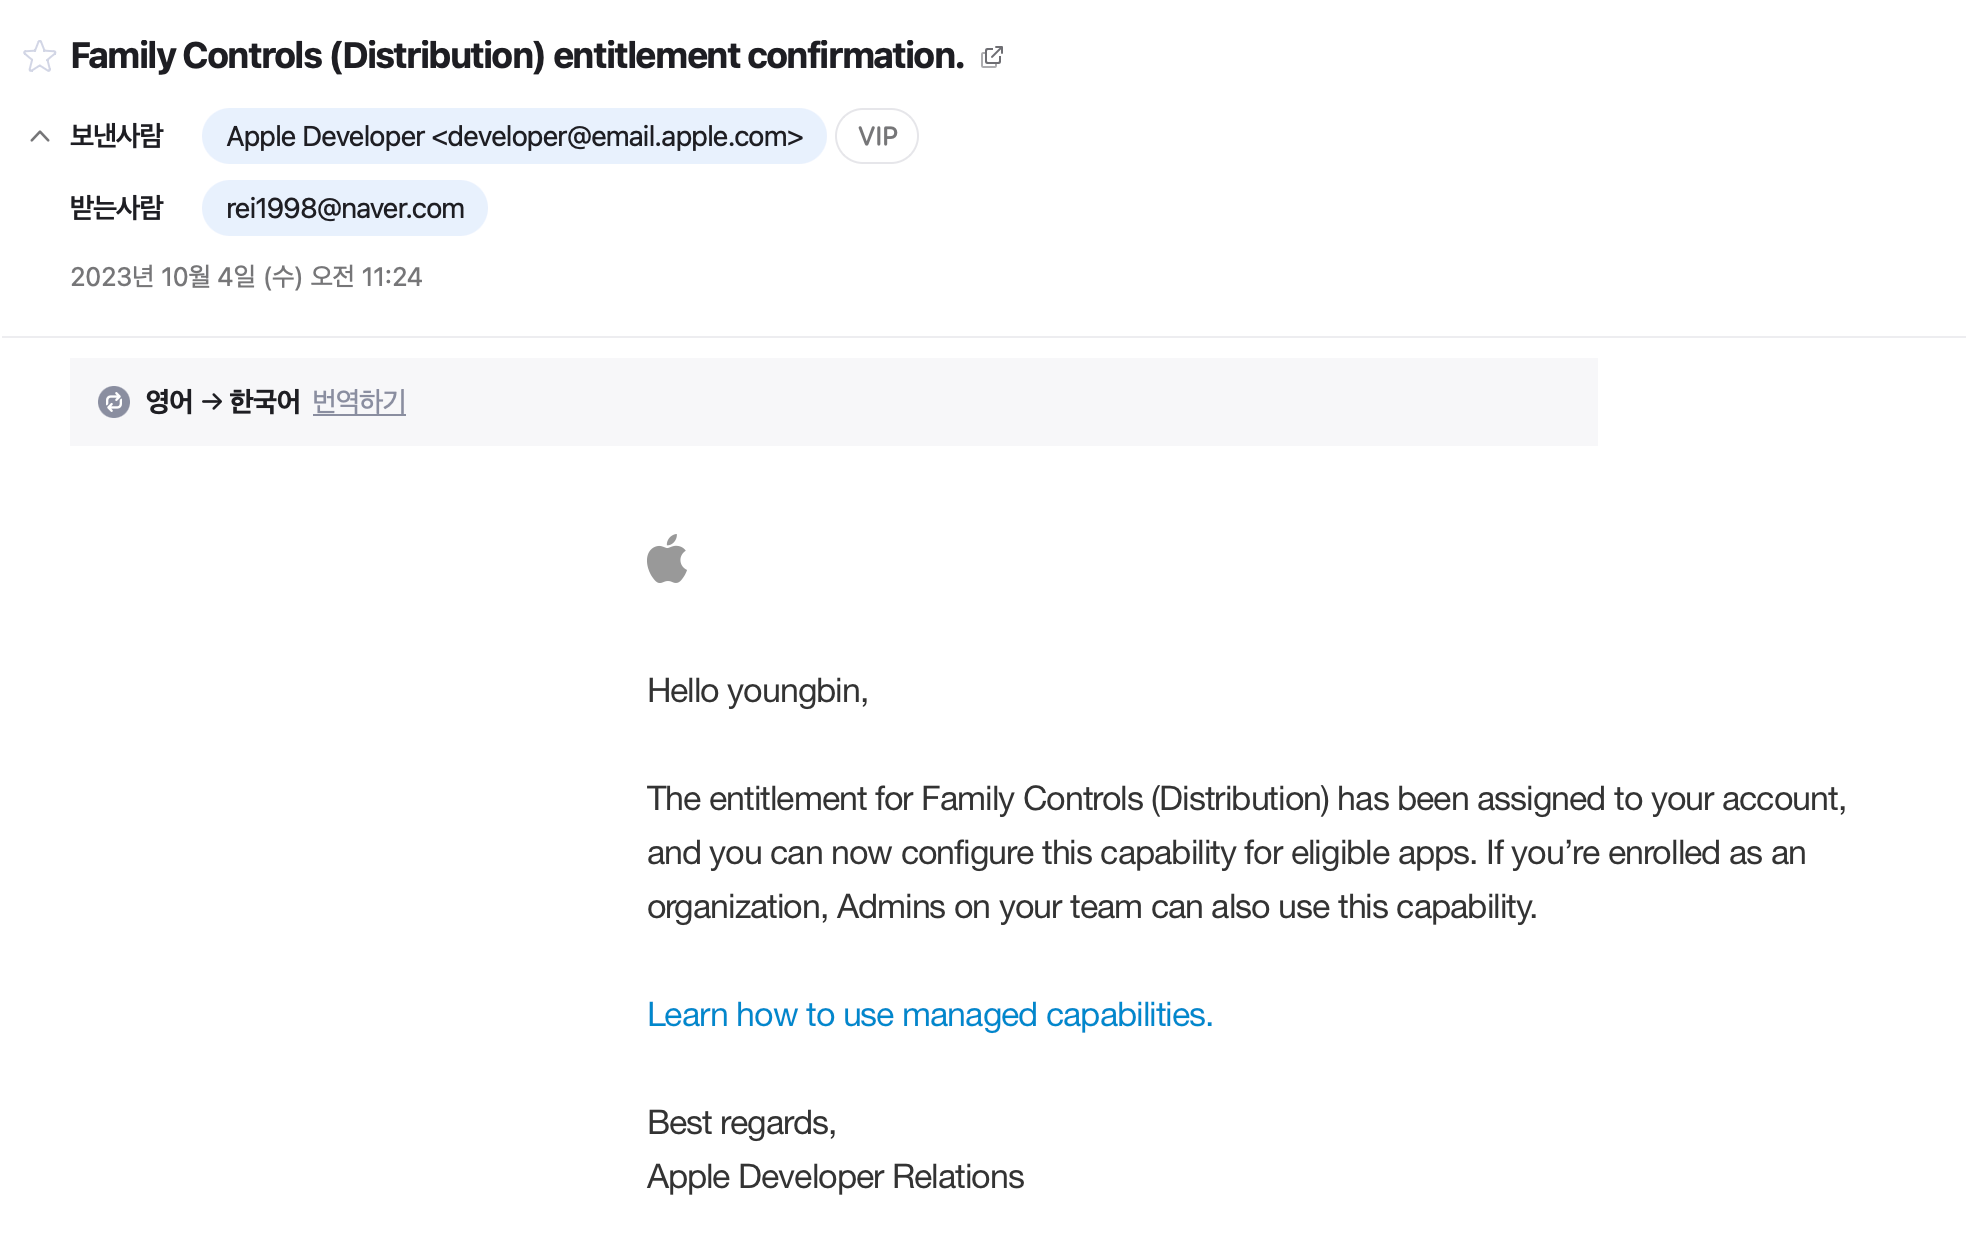This screenshot has height=1252, width=1966.
Task: Select recipient rei1998@naver.com chip
Action: tap(345, 208)
